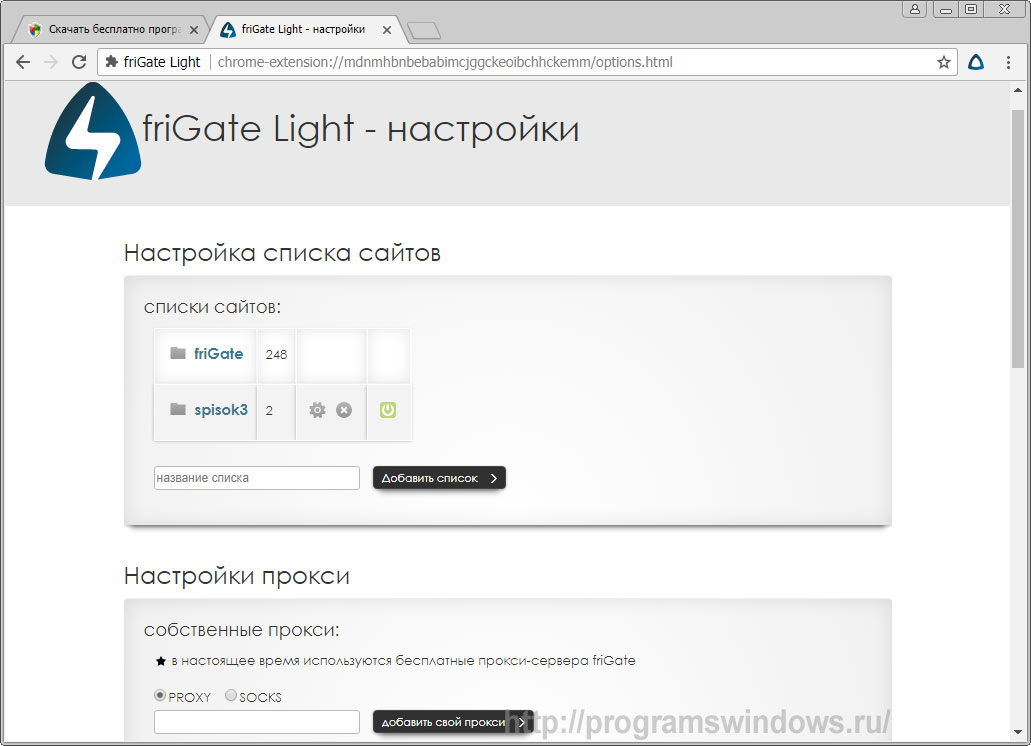
Task: Click the 'название списка' input field
Action: [x=257, y=478]
